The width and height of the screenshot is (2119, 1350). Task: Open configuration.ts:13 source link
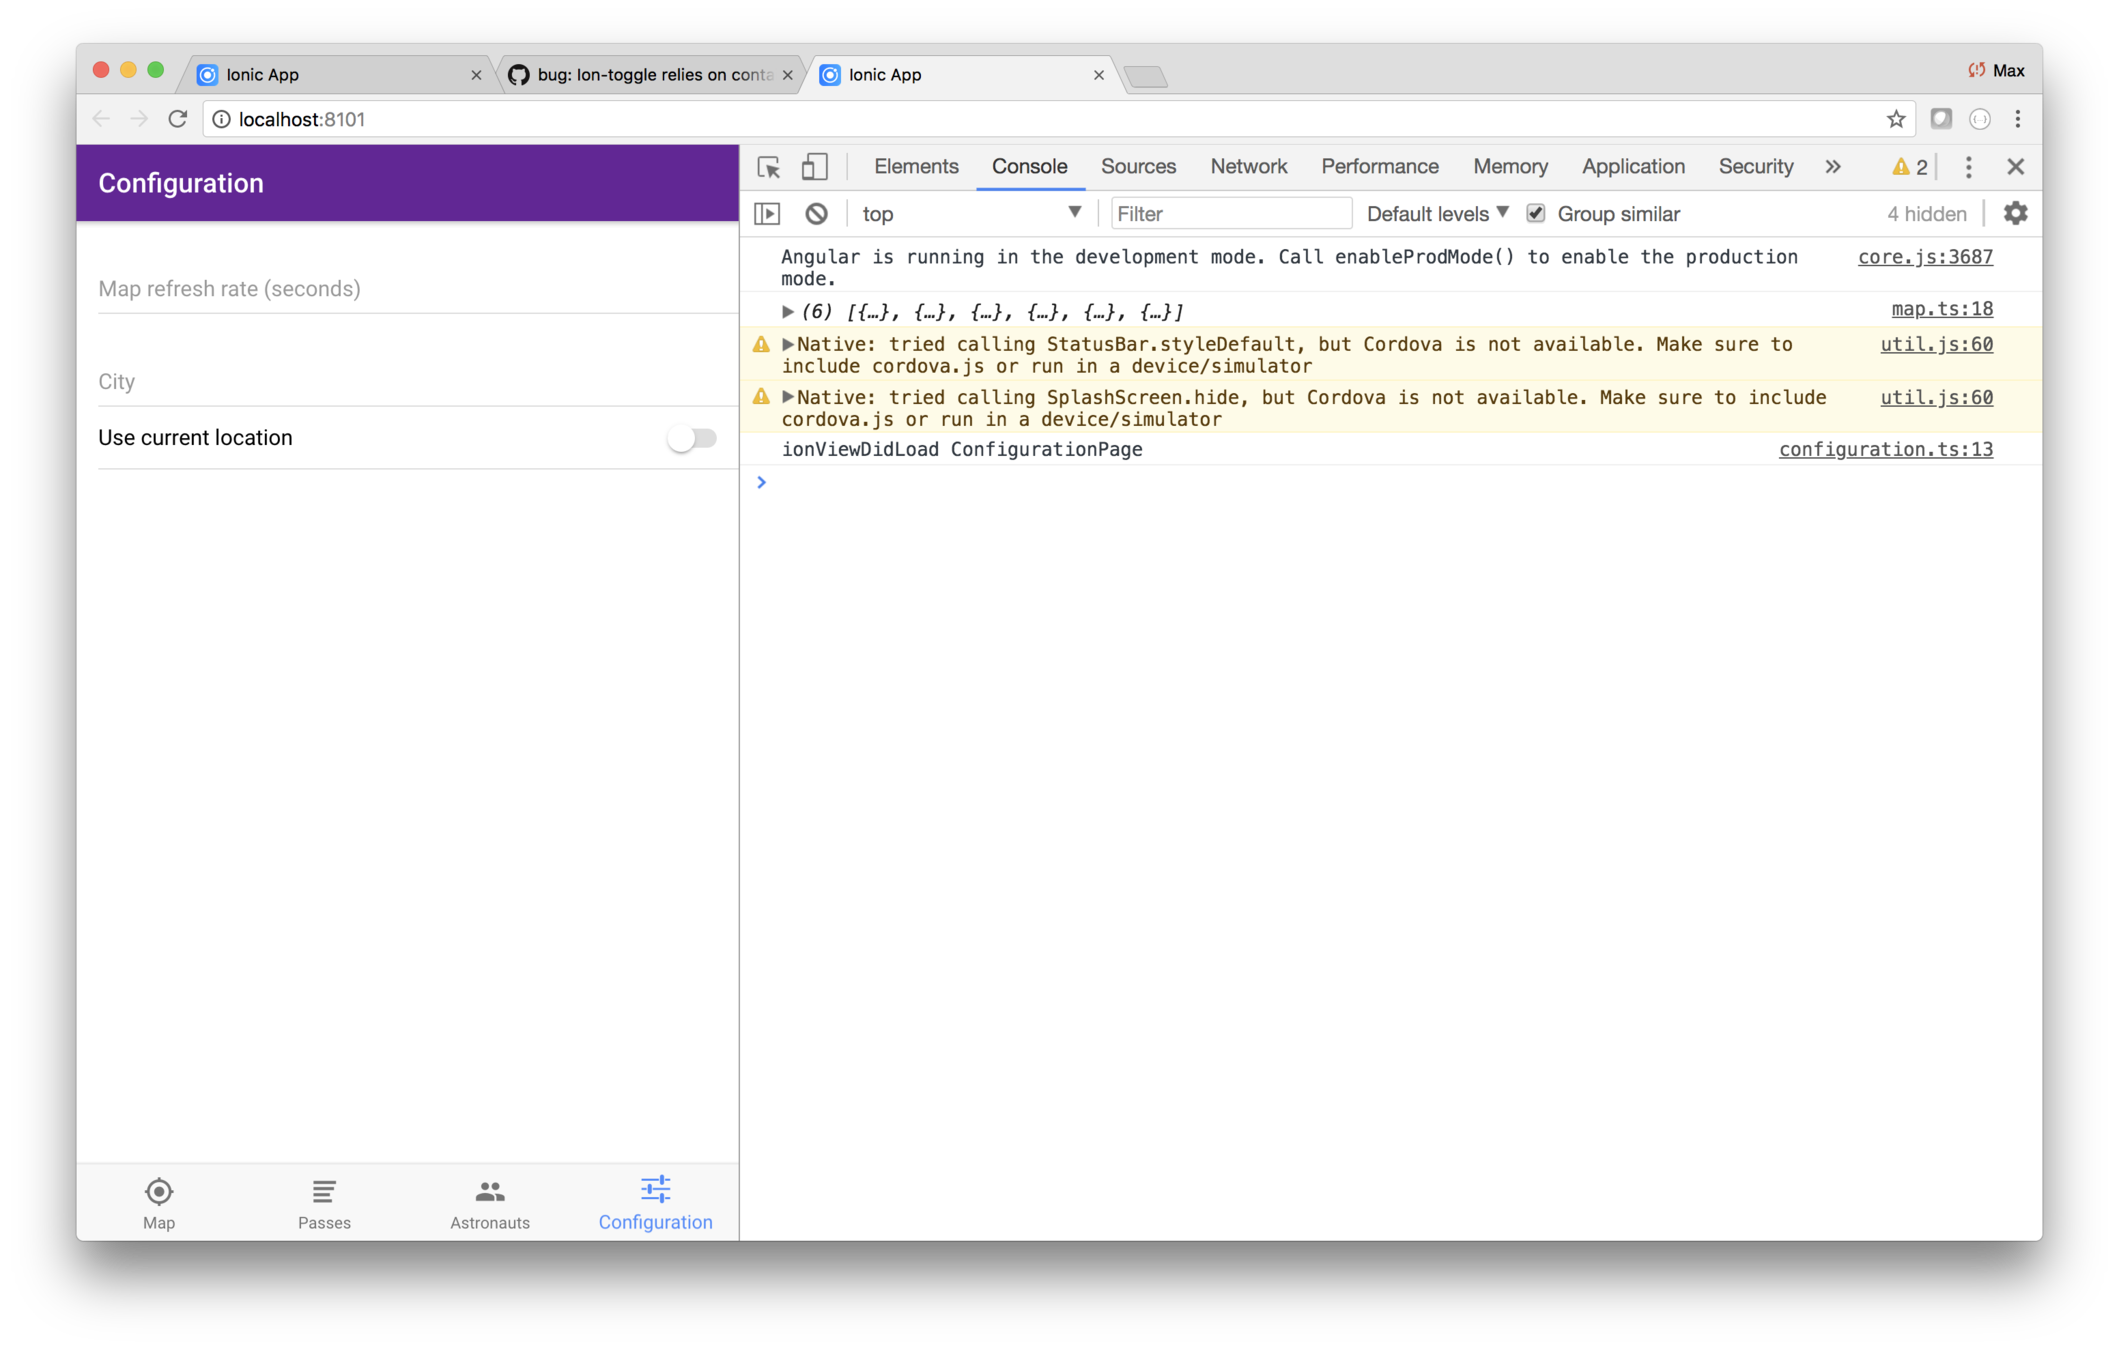[1885, 450]
